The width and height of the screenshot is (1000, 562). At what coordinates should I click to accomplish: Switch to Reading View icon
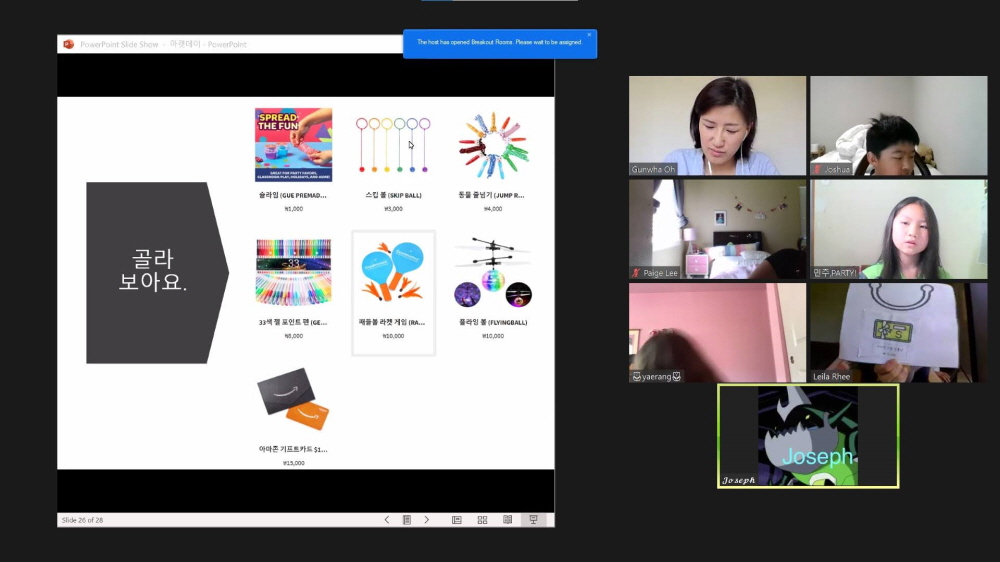[x=508, y=520]
